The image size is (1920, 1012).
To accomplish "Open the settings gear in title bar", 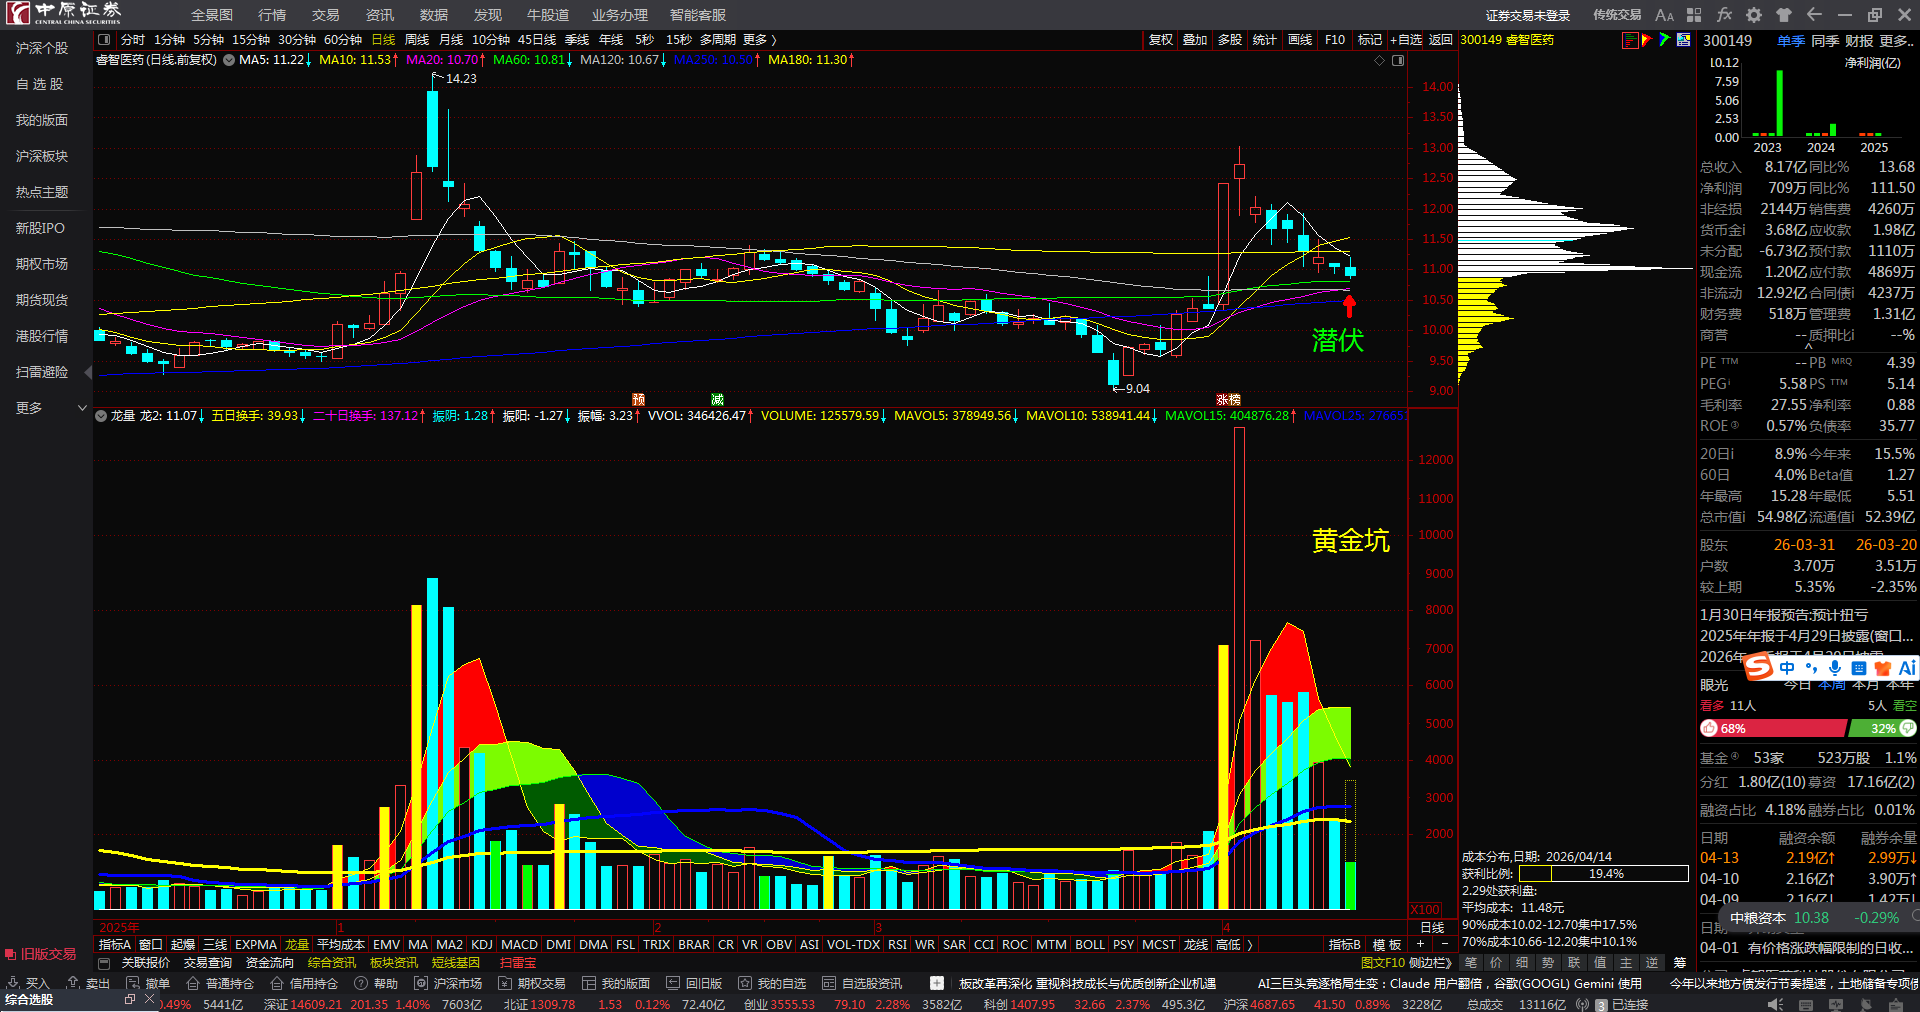I will (x=1754, y=15).
